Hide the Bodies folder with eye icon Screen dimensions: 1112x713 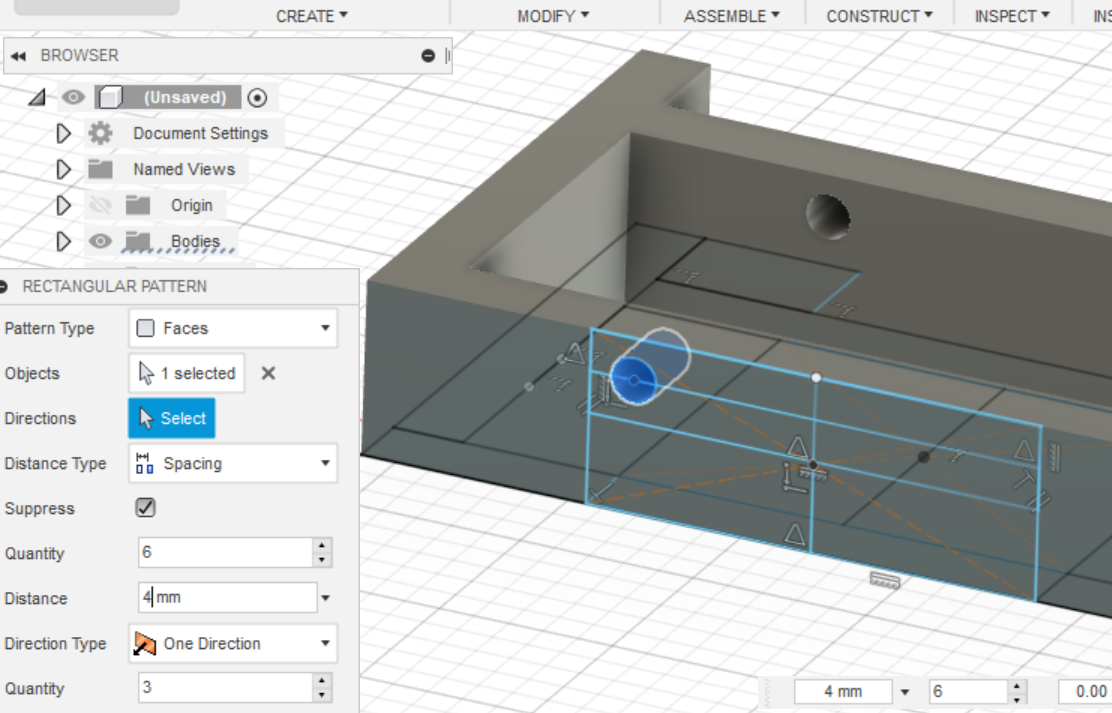click(x=100, y=241)
